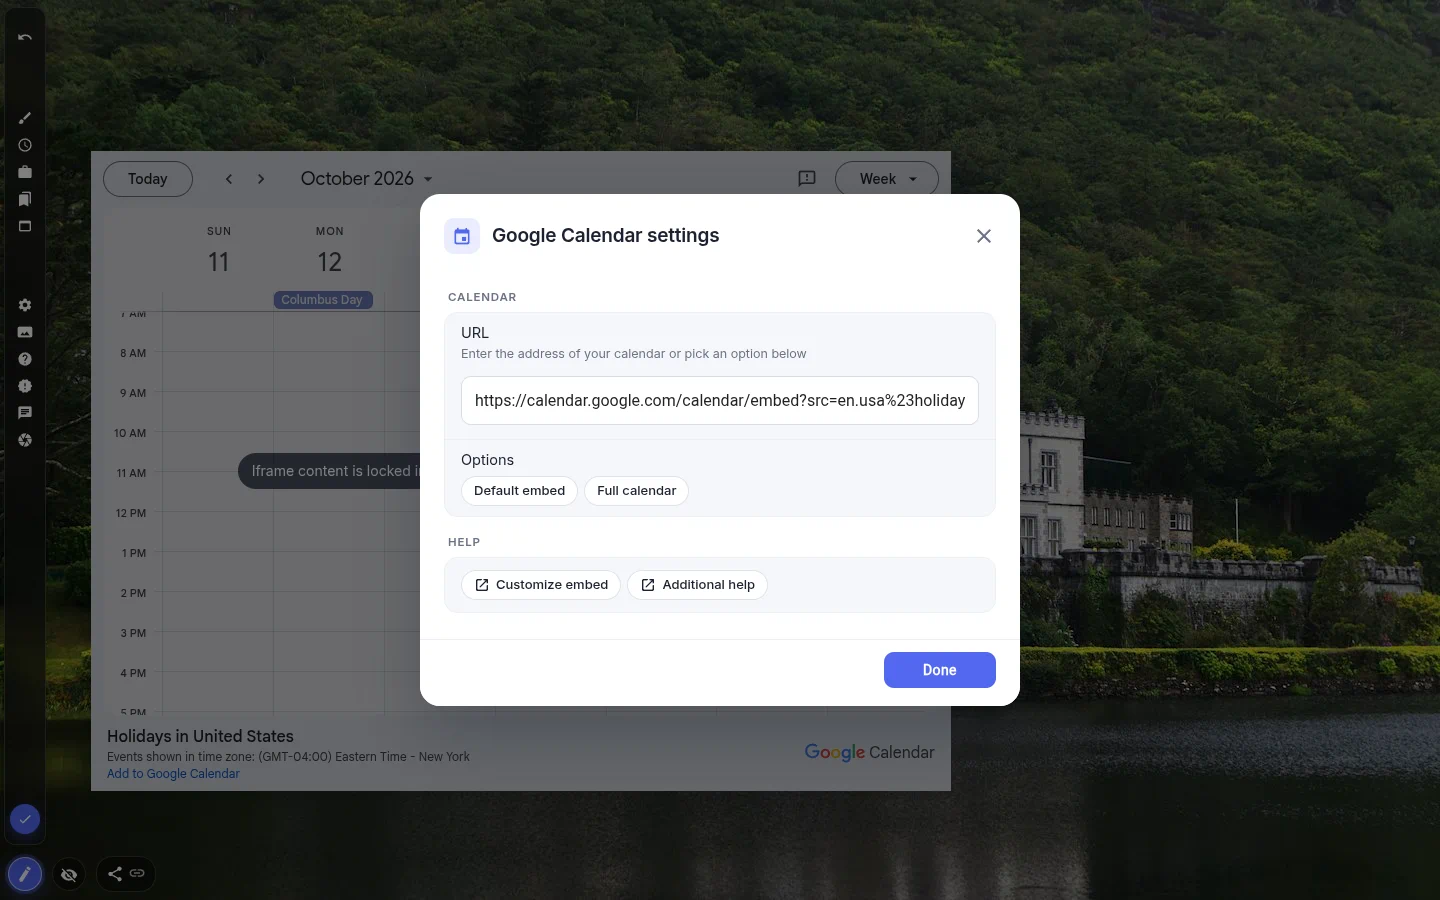The height and width of the screenshot is (900, 1440).
Task: Click the undo arrow icon in the sidebar
Action: [x=25, y=37]
